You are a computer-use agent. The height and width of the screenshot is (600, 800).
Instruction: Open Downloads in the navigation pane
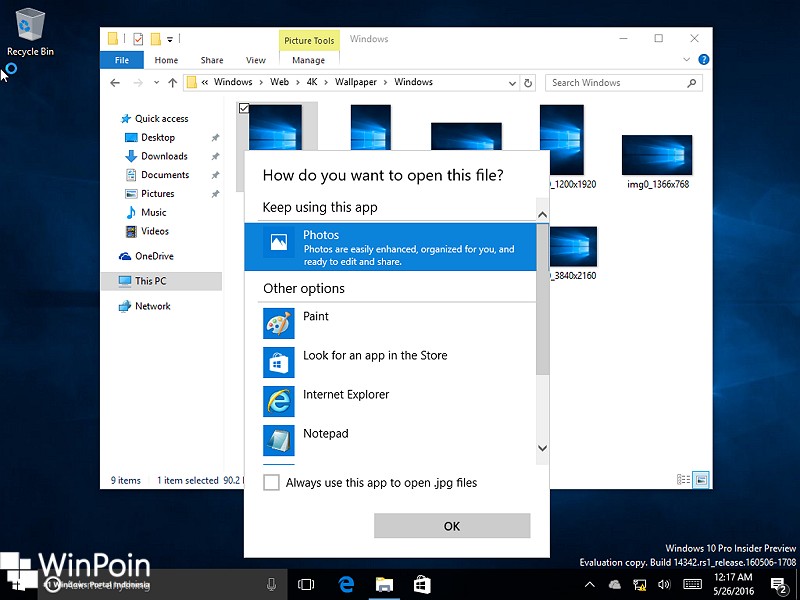[164, 156]
